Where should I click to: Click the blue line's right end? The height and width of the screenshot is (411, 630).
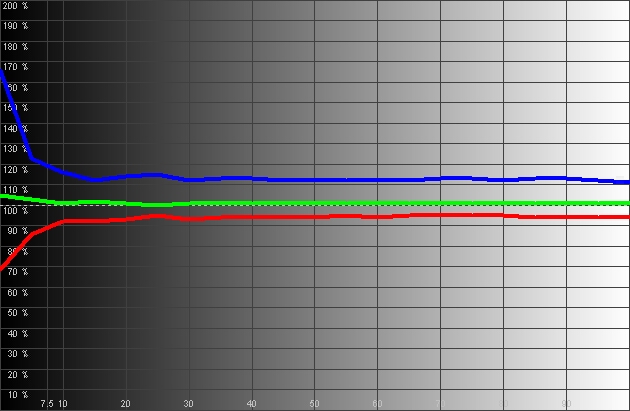click(x=626, y=182)
